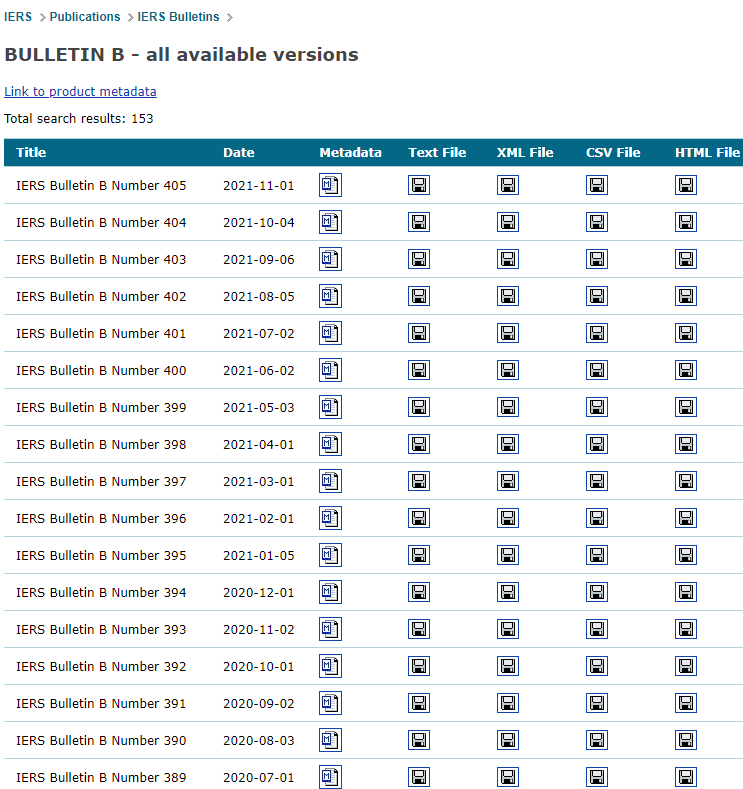Image resolution: width=743 pixels, height=789 pixels.
Task: Select date 2020-12-01
Action: (x=259, y=592)
